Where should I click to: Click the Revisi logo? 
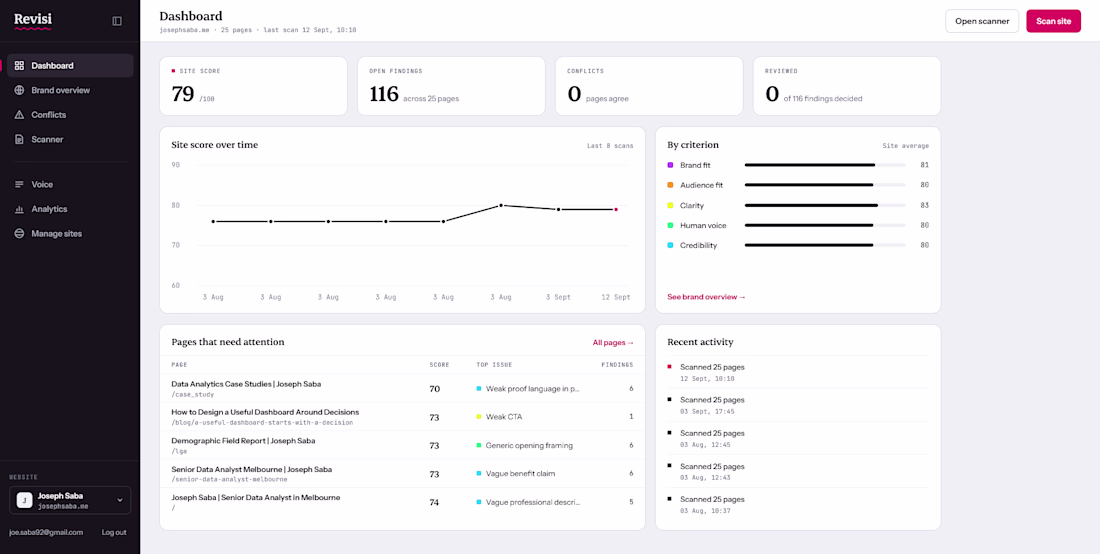tap(33, 21)
